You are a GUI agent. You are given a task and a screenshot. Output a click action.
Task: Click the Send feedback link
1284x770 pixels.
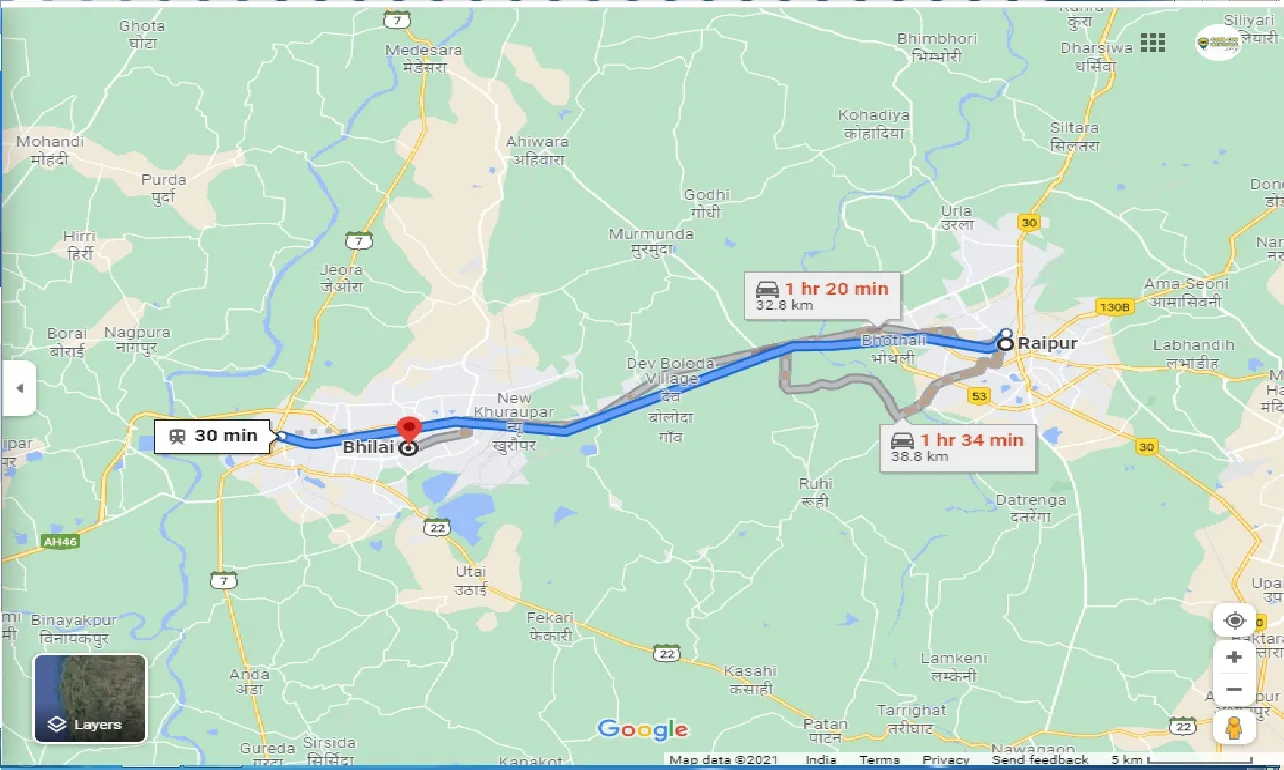[1039, 760]
